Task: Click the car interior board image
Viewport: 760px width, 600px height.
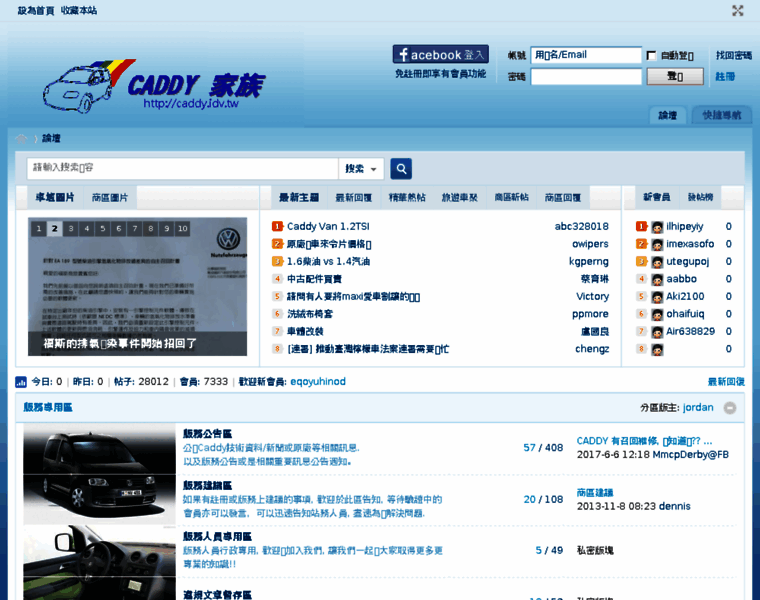Action: (99, 563)
